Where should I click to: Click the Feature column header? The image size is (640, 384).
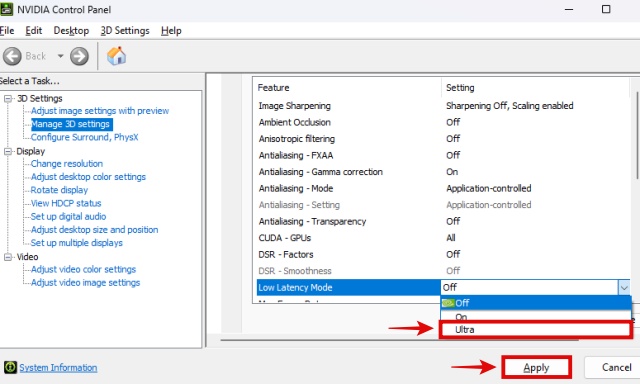click(273, 88)
